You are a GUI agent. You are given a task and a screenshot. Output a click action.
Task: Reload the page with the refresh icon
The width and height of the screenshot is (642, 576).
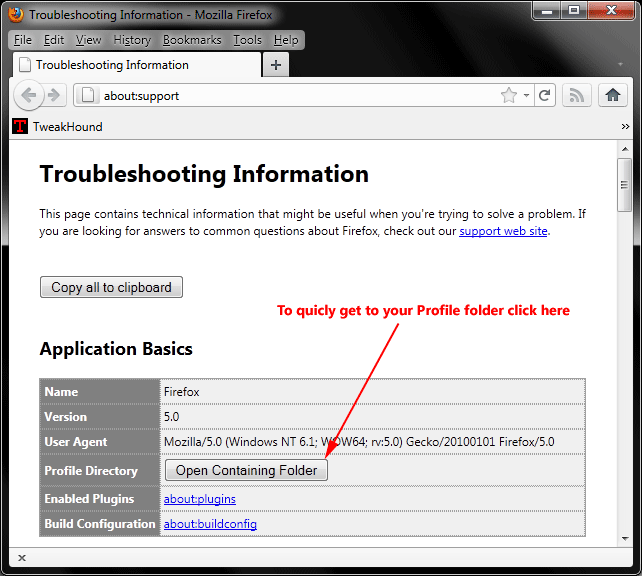(x=545, y=95)
